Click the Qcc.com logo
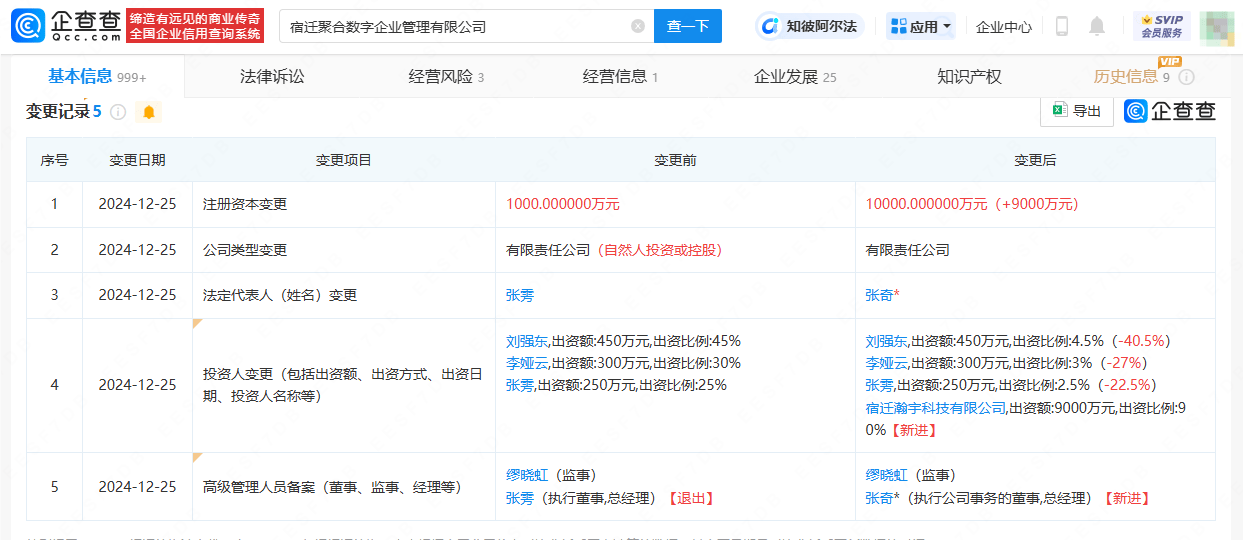 (x=66, y=27)
